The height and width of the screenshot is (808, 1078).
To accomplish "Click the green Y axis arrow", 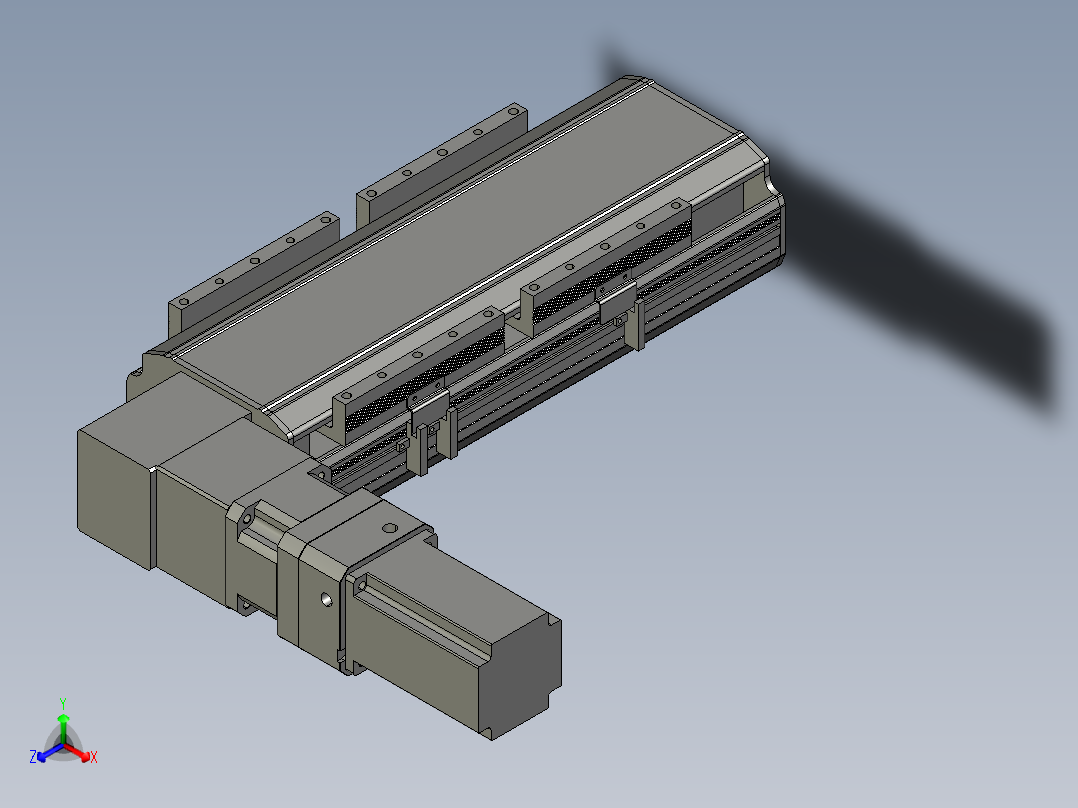I will [x=63, y=728].
